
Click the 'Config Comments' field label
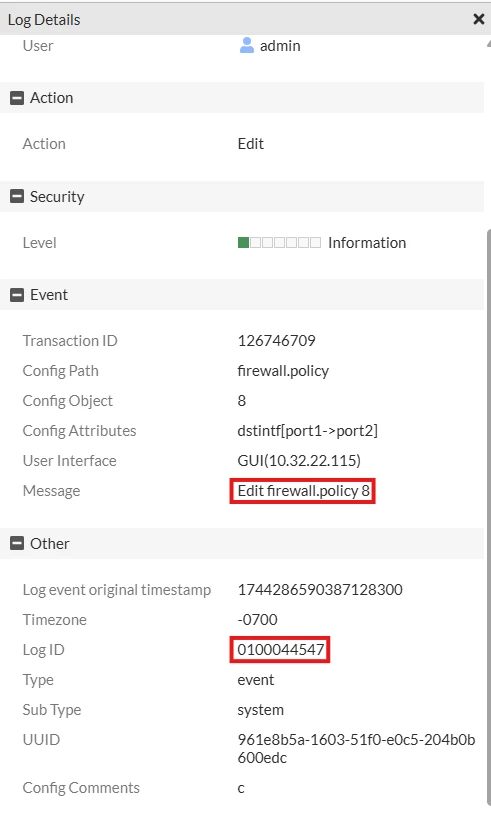click(x=81, y=788)
